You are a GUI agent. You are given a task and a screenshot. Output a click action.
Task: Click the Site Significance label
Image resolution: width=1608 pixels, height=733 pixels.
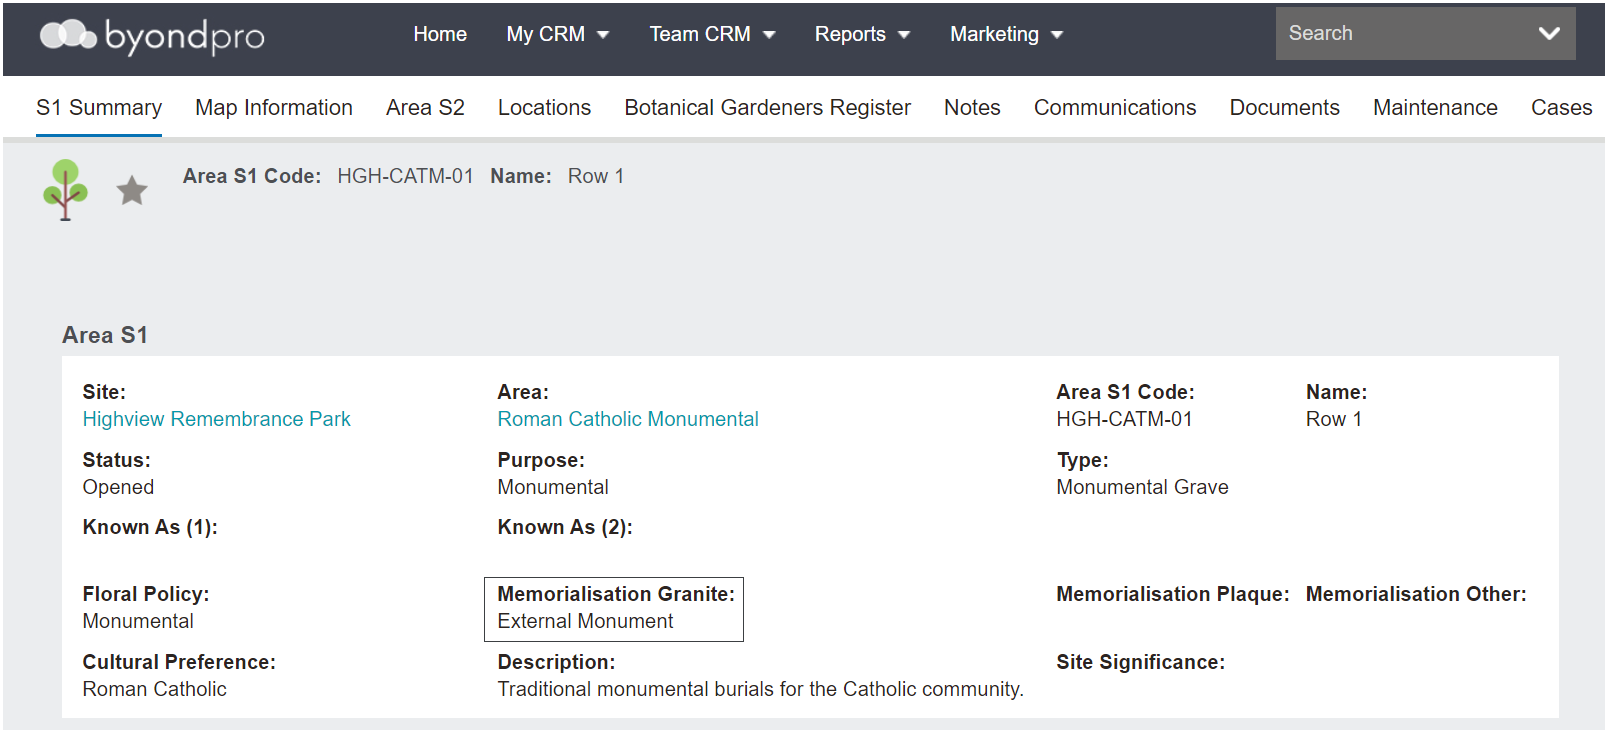[1140, 662]
